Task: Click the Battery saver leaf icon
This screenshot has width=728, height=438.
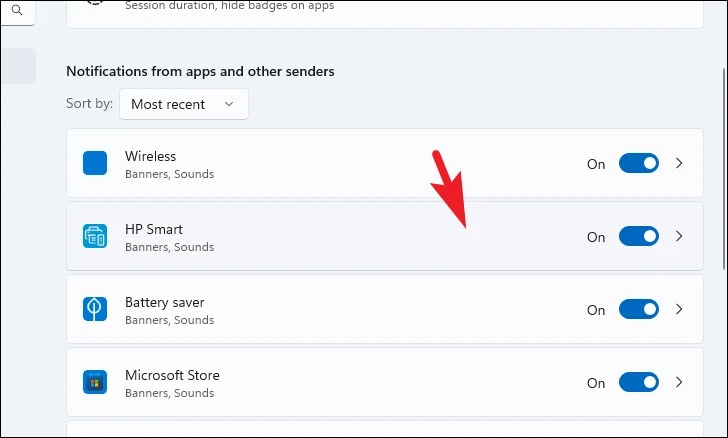Action: pyautogui.click(x=95, y=309)
